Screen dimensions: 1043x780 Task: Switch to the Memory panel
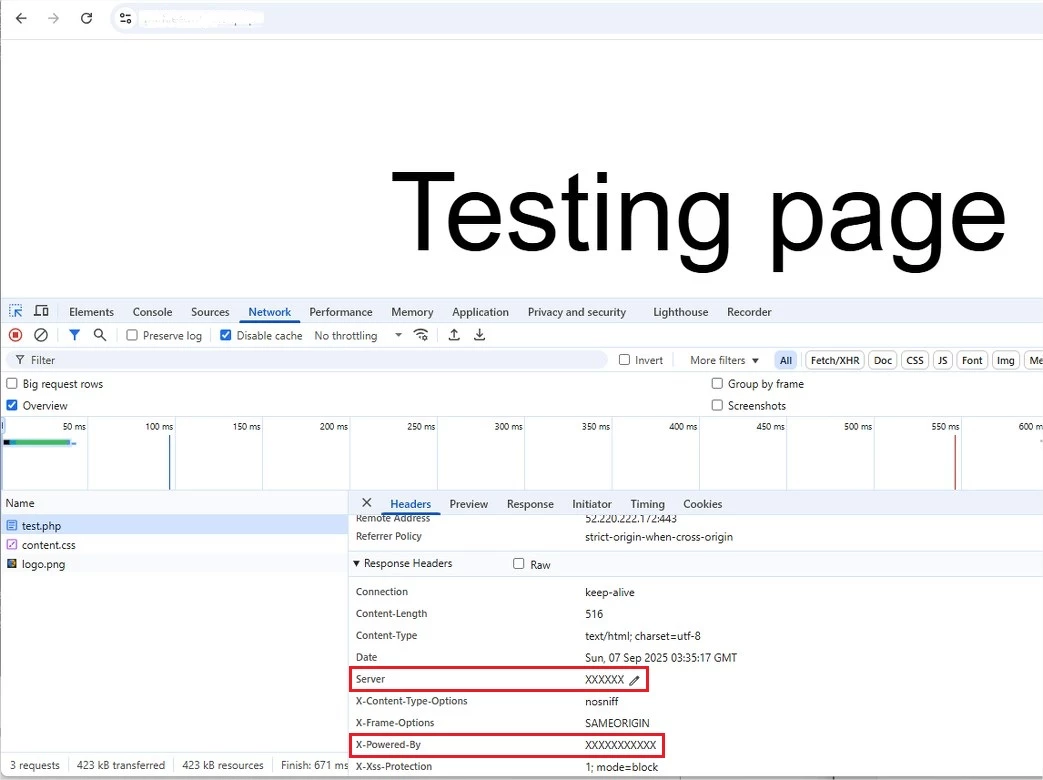(412, 312)
